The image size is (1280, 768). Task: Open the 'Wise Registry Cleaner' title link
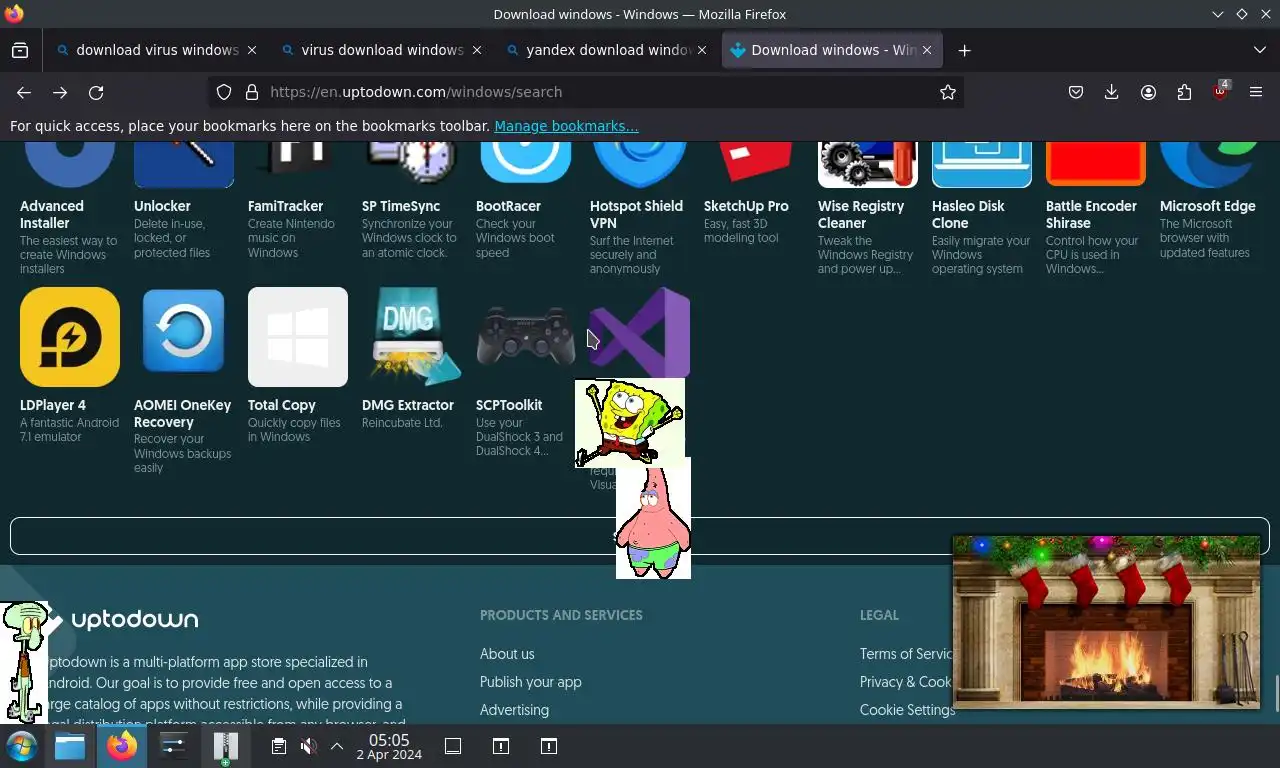click(x=861, y=215)
